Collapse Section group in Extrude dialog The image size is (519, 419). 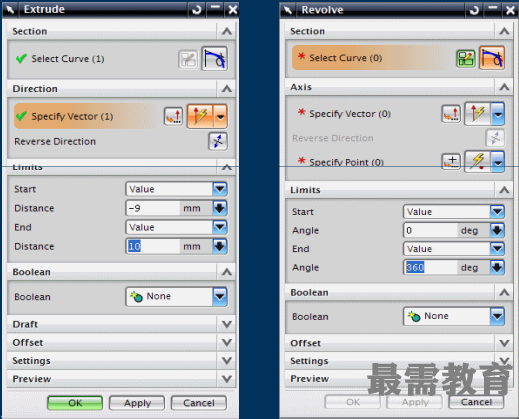227,31
